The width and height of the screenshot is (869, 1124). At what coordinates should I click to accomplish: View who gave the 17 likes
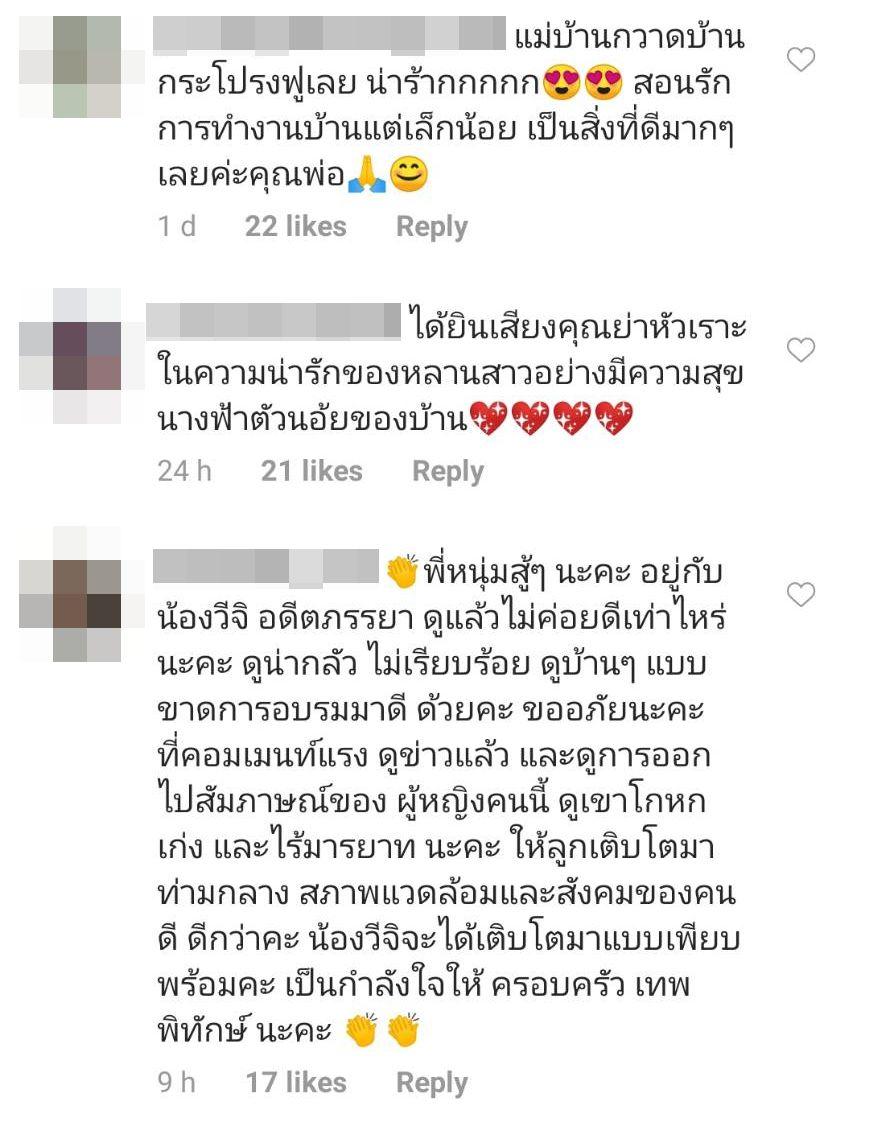click(295, 1083)
